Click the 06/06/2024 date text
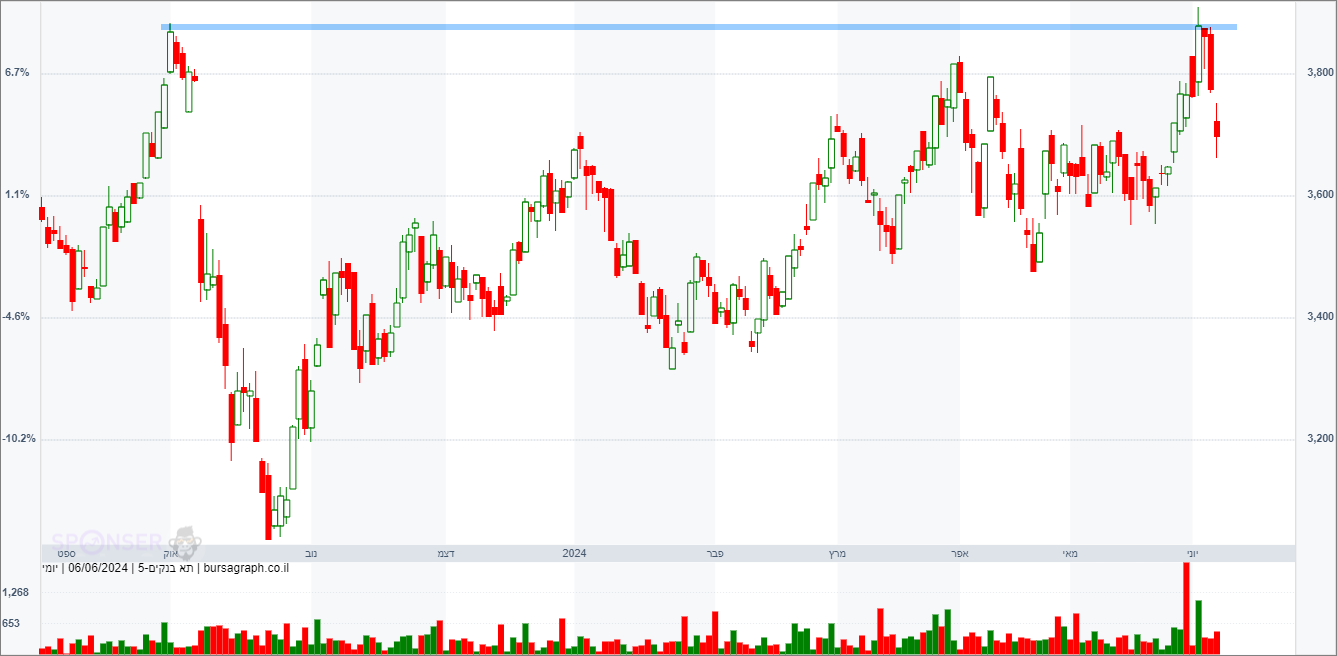The width and height of the screenshot is (1337, 656). (98, 569)
